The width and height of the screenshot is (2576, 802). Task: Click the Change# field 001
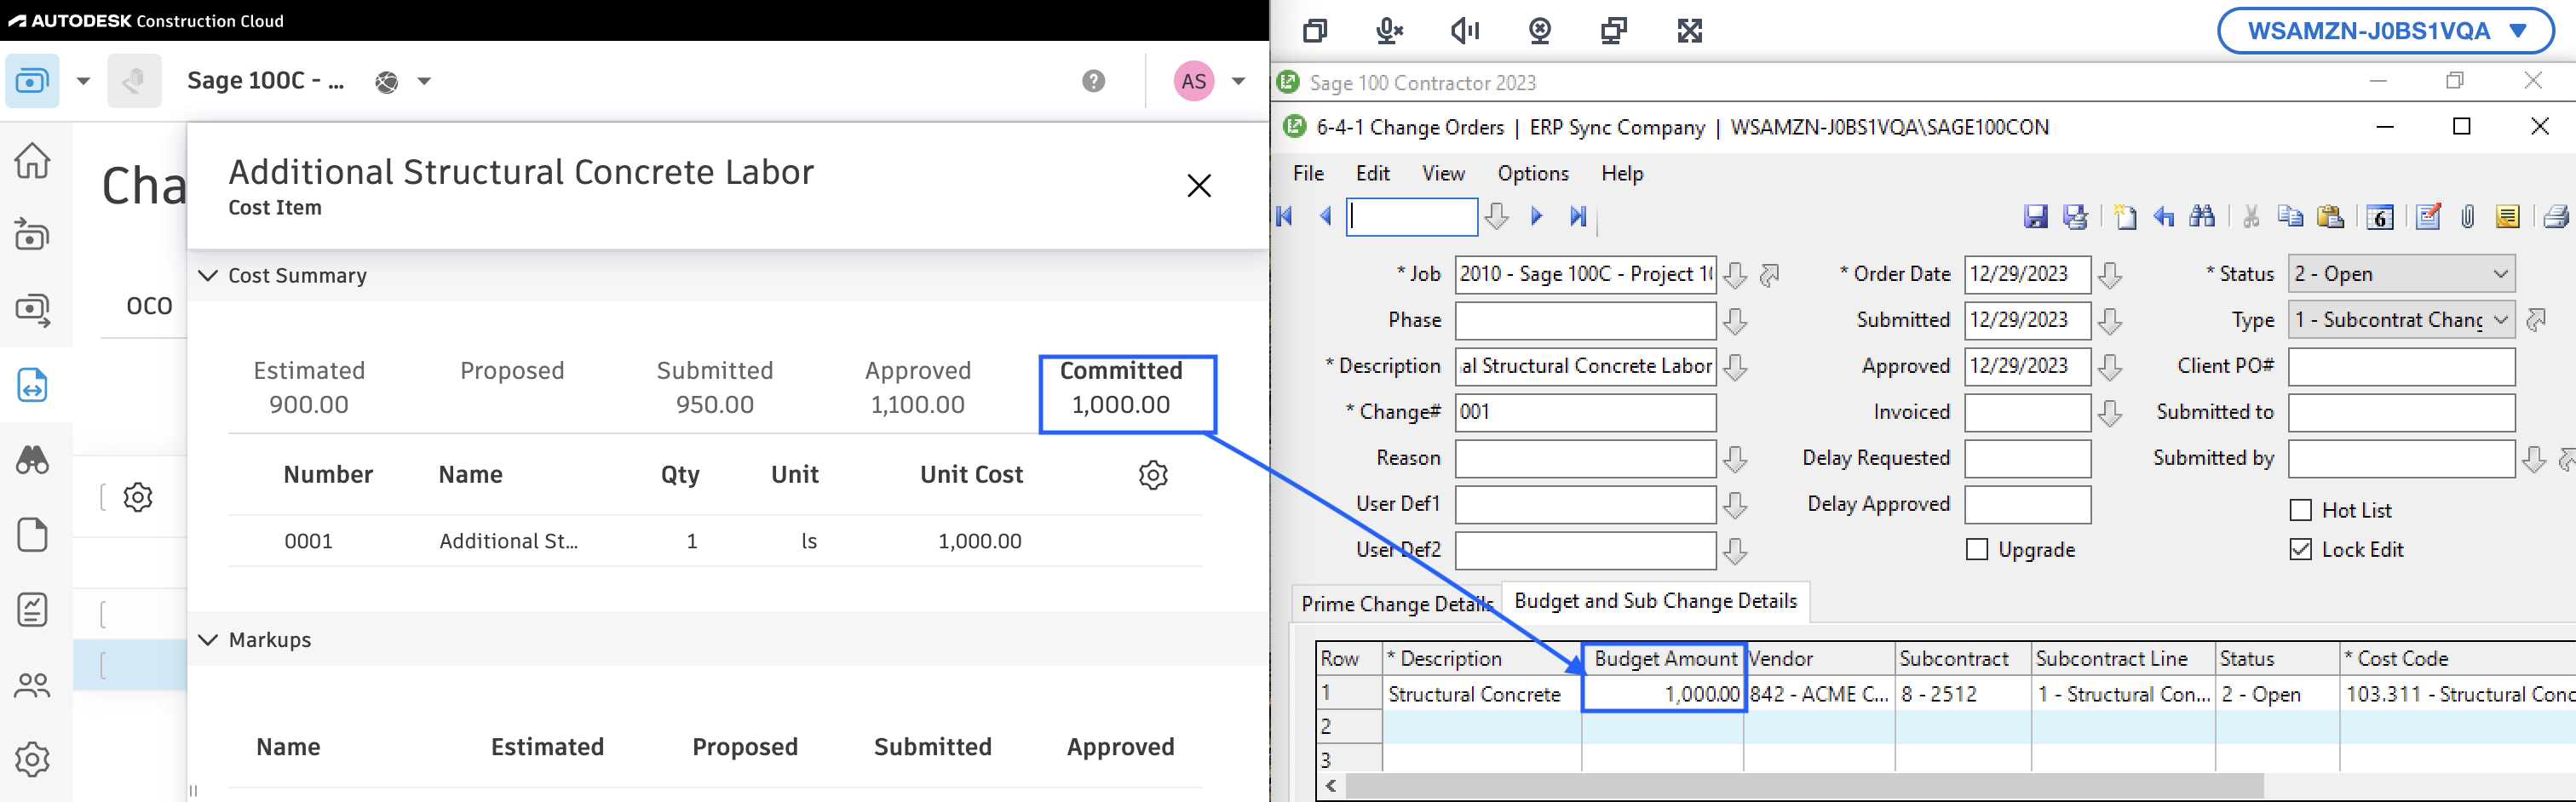click(1586, 412)
